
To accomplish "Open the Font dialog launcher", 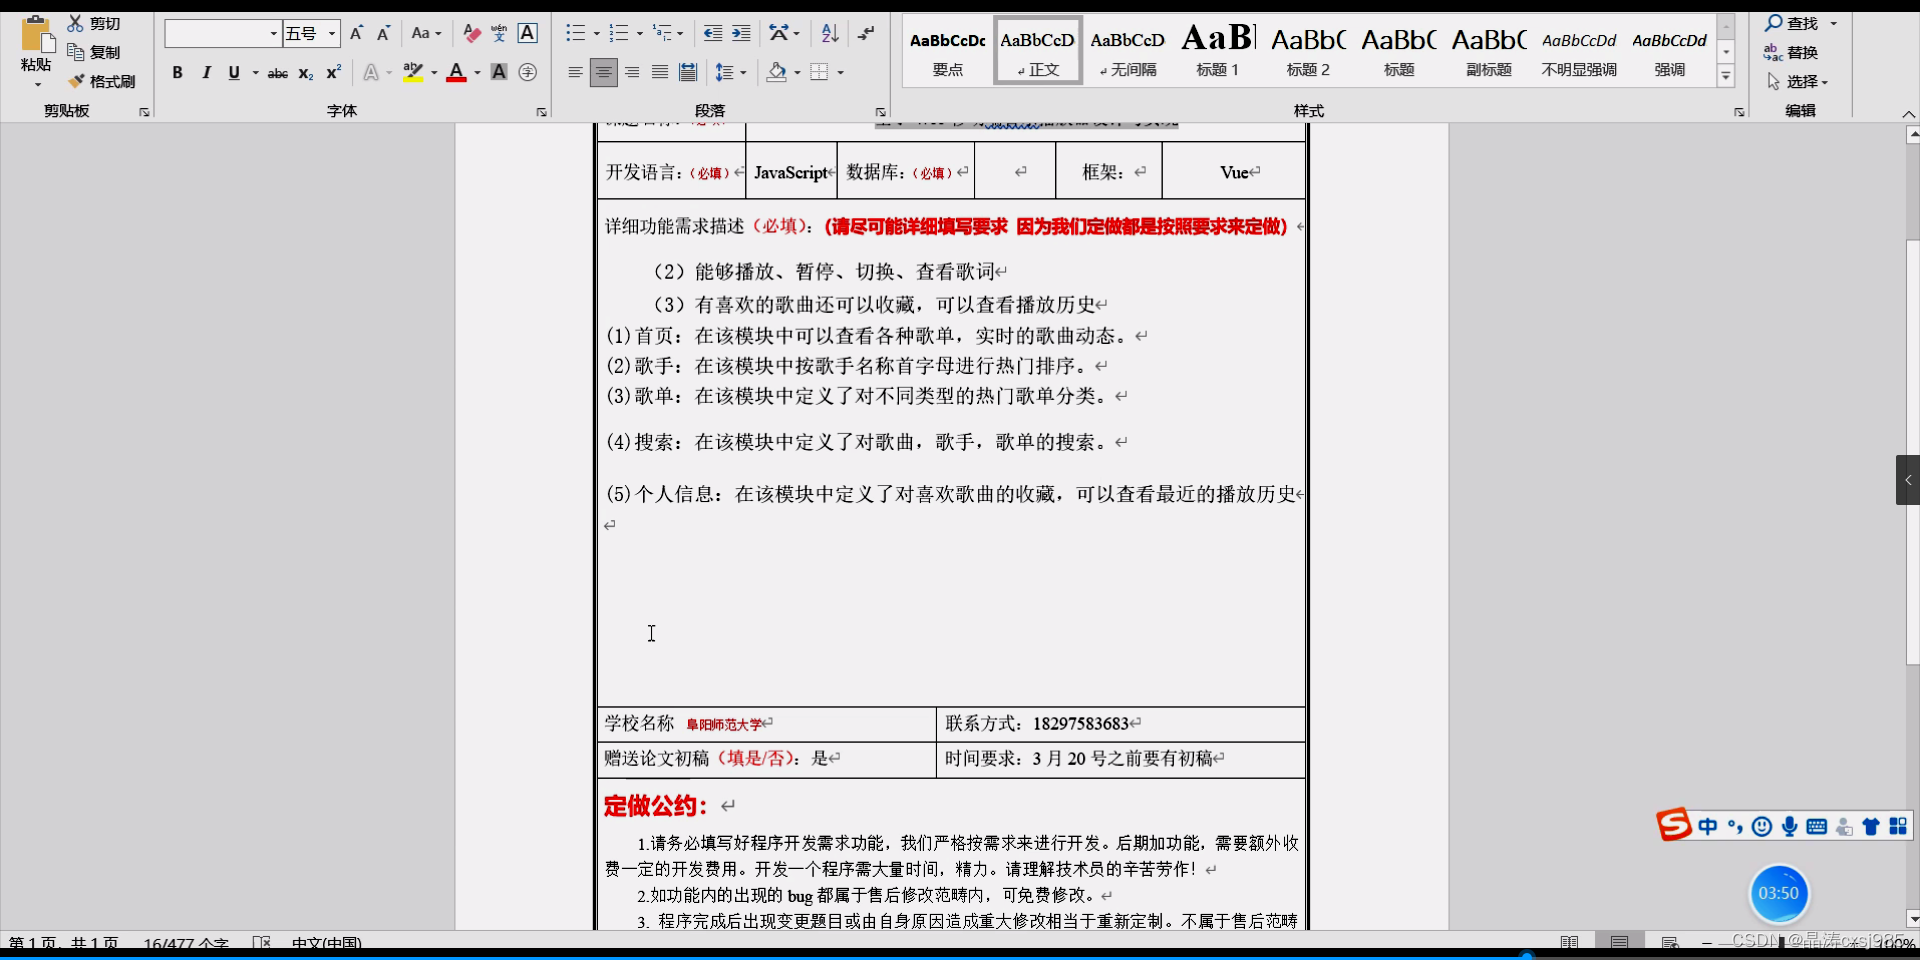I will (x=542, y=112).
